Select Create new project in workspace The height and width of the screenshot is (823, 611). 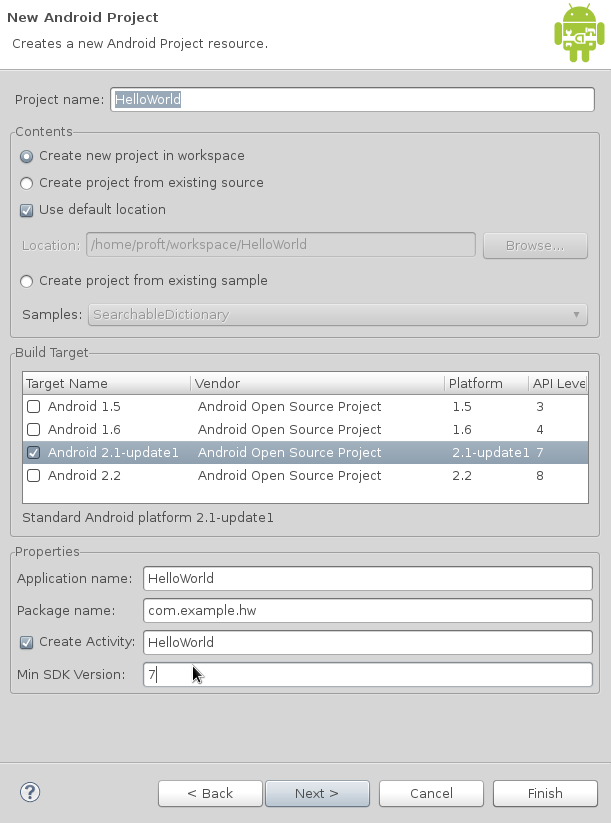click(26, 156)
